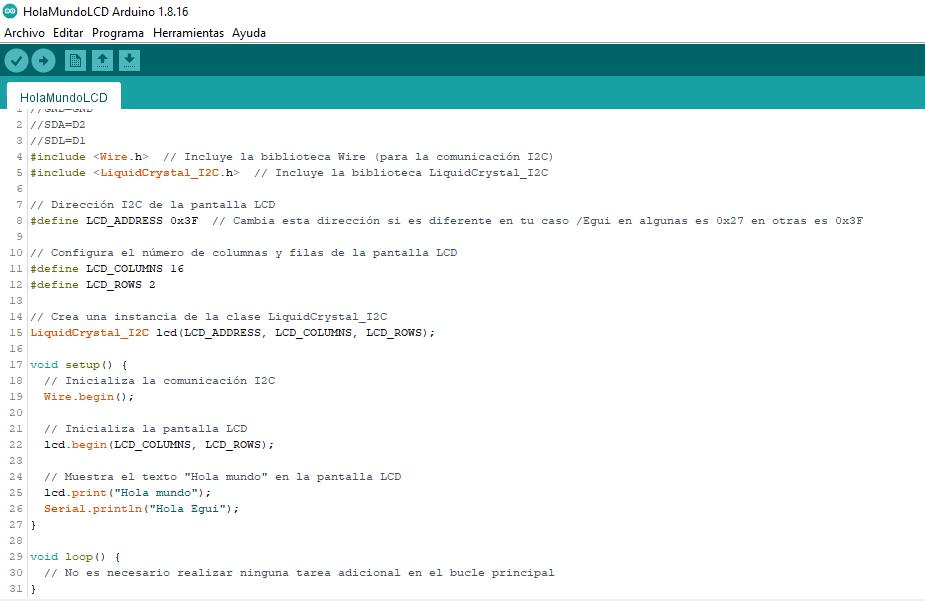Click the "#define LCD_ROWS 2" line
925x601 pixels.
tap(93, 284)
